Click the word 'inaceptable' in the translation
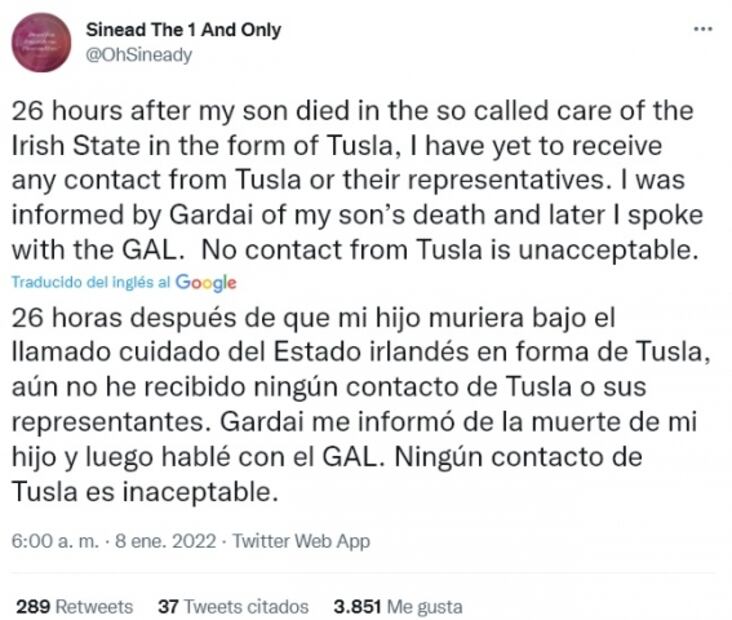This screenshot has width=732, height=620. (x=206, y=493)
